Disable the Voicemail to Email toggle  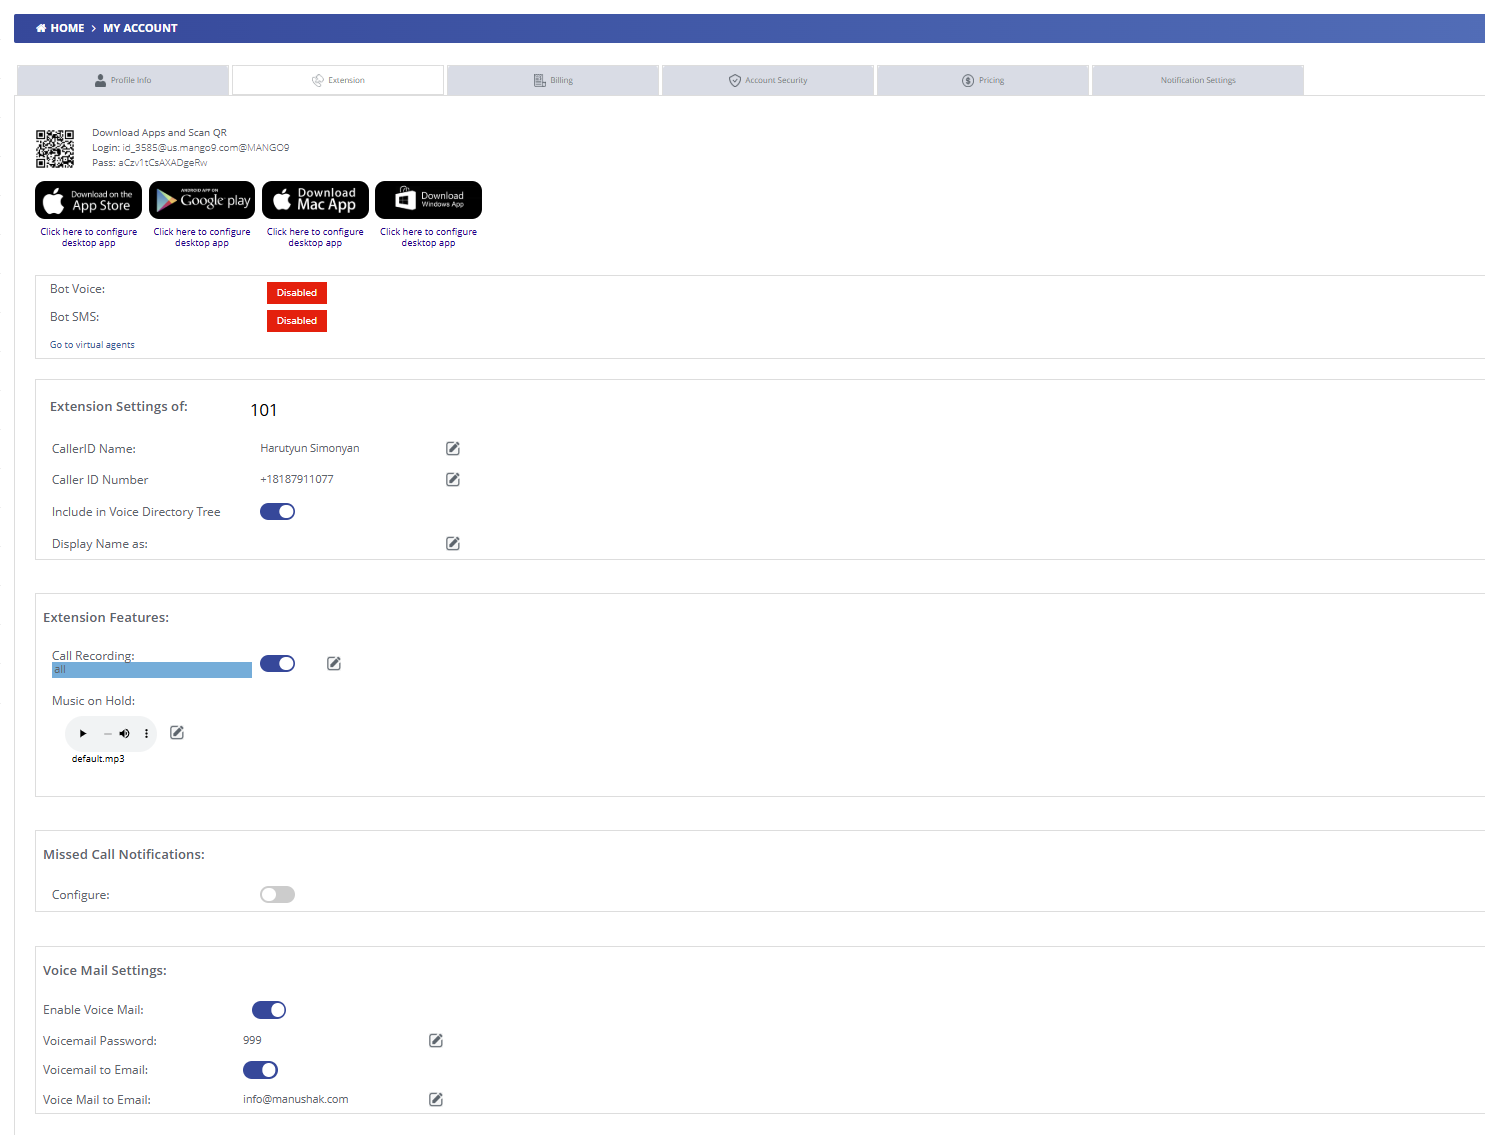pos(260,1069)
